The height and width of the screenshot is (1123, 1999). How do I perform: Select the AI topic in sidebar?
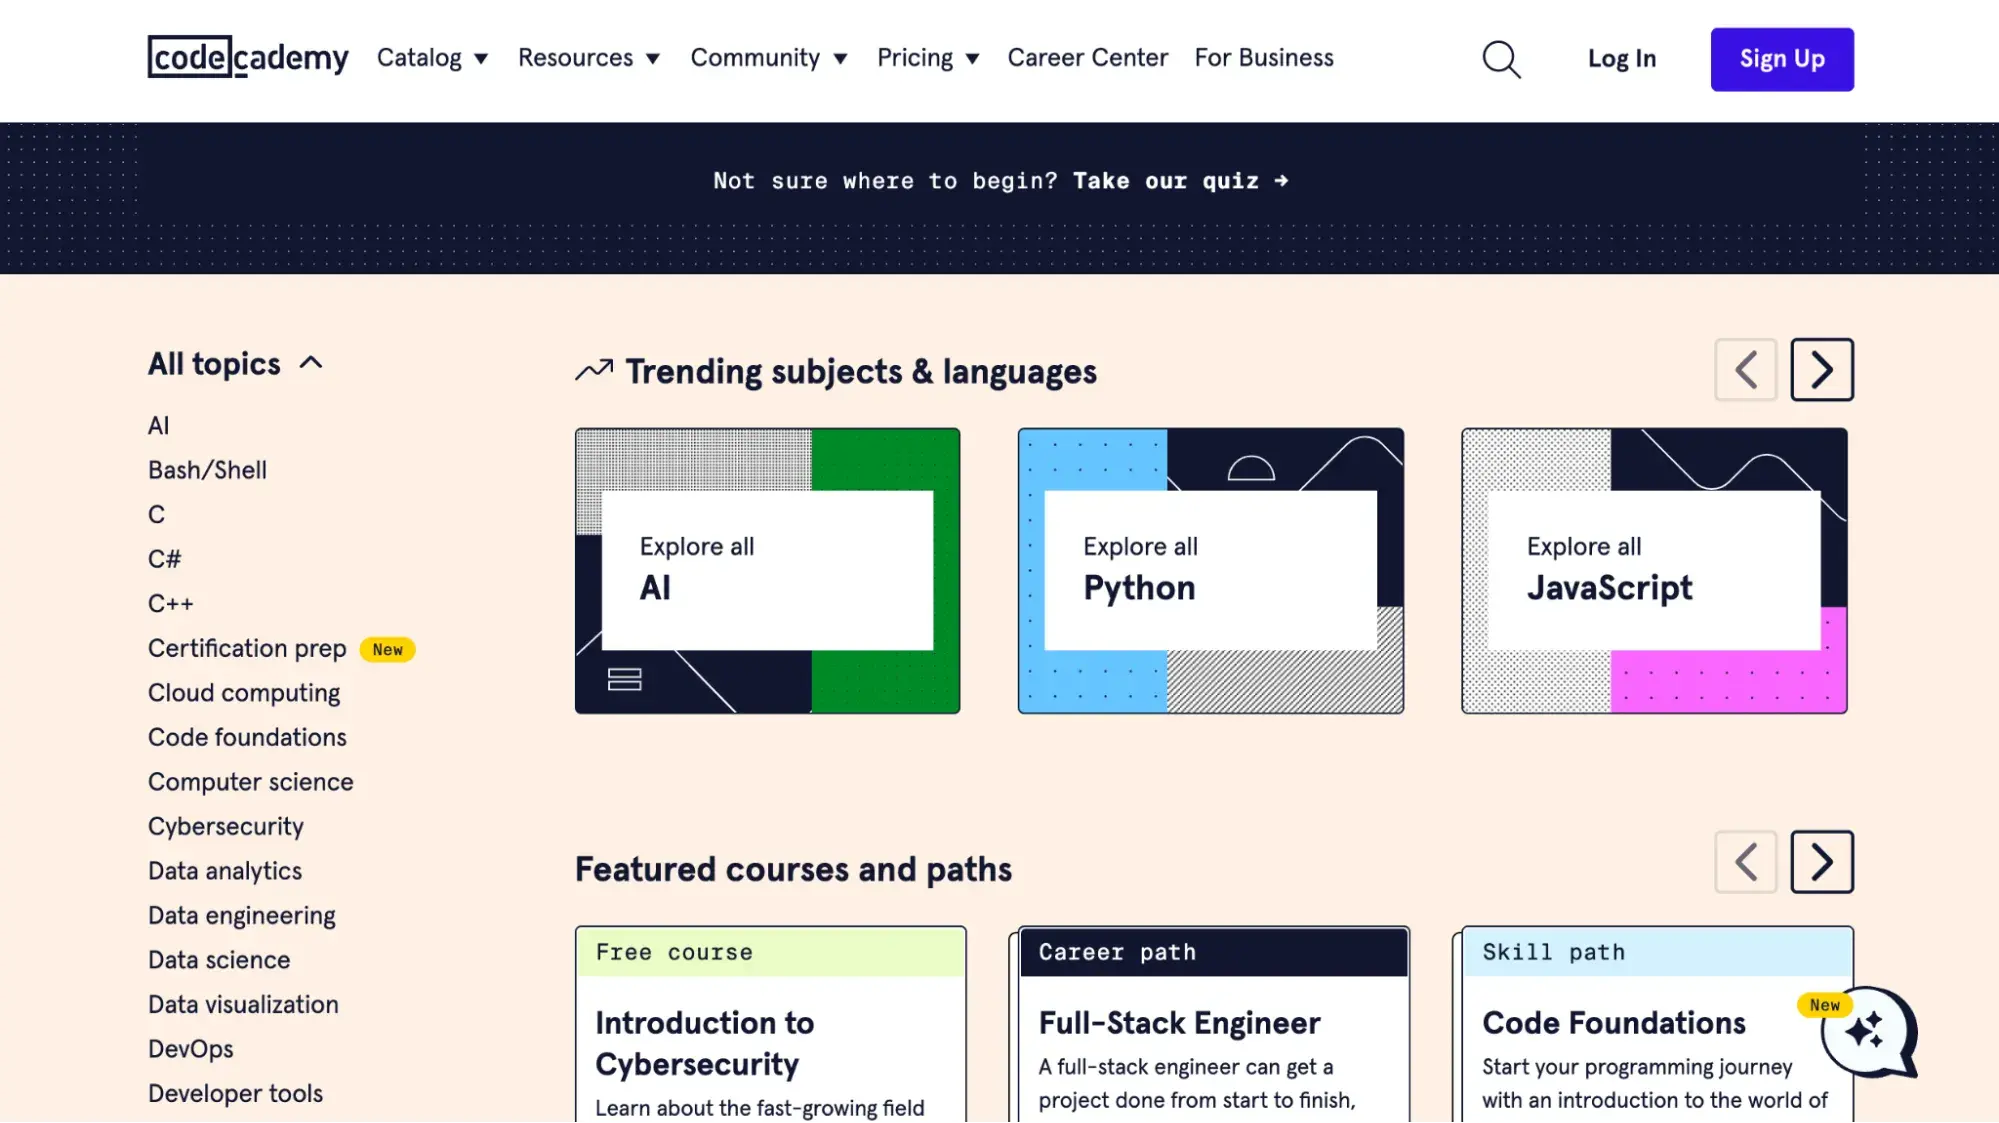[158, 426]
